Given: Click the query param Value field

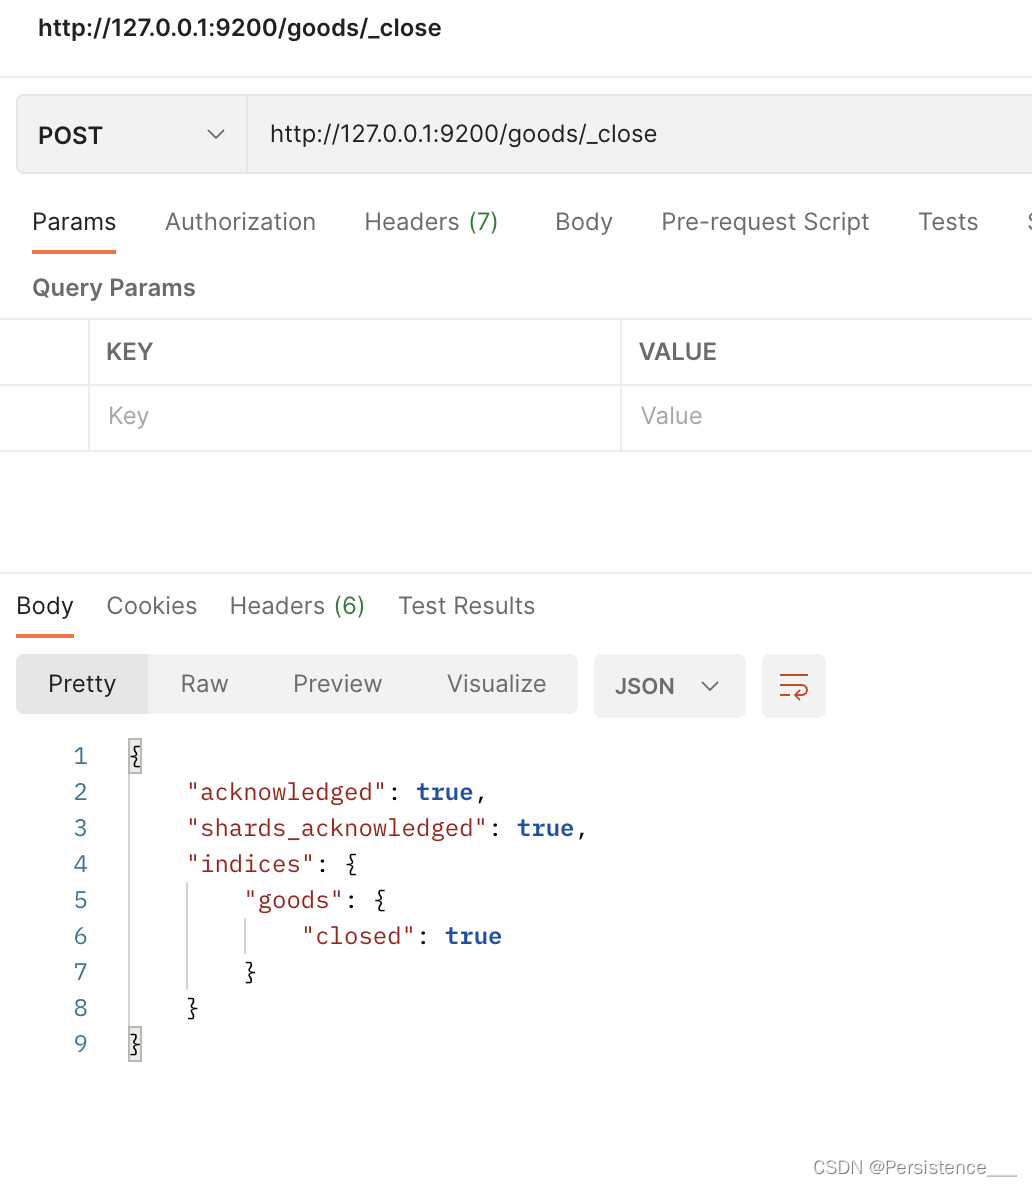Looking at the screenshot, I should (826, 416).
